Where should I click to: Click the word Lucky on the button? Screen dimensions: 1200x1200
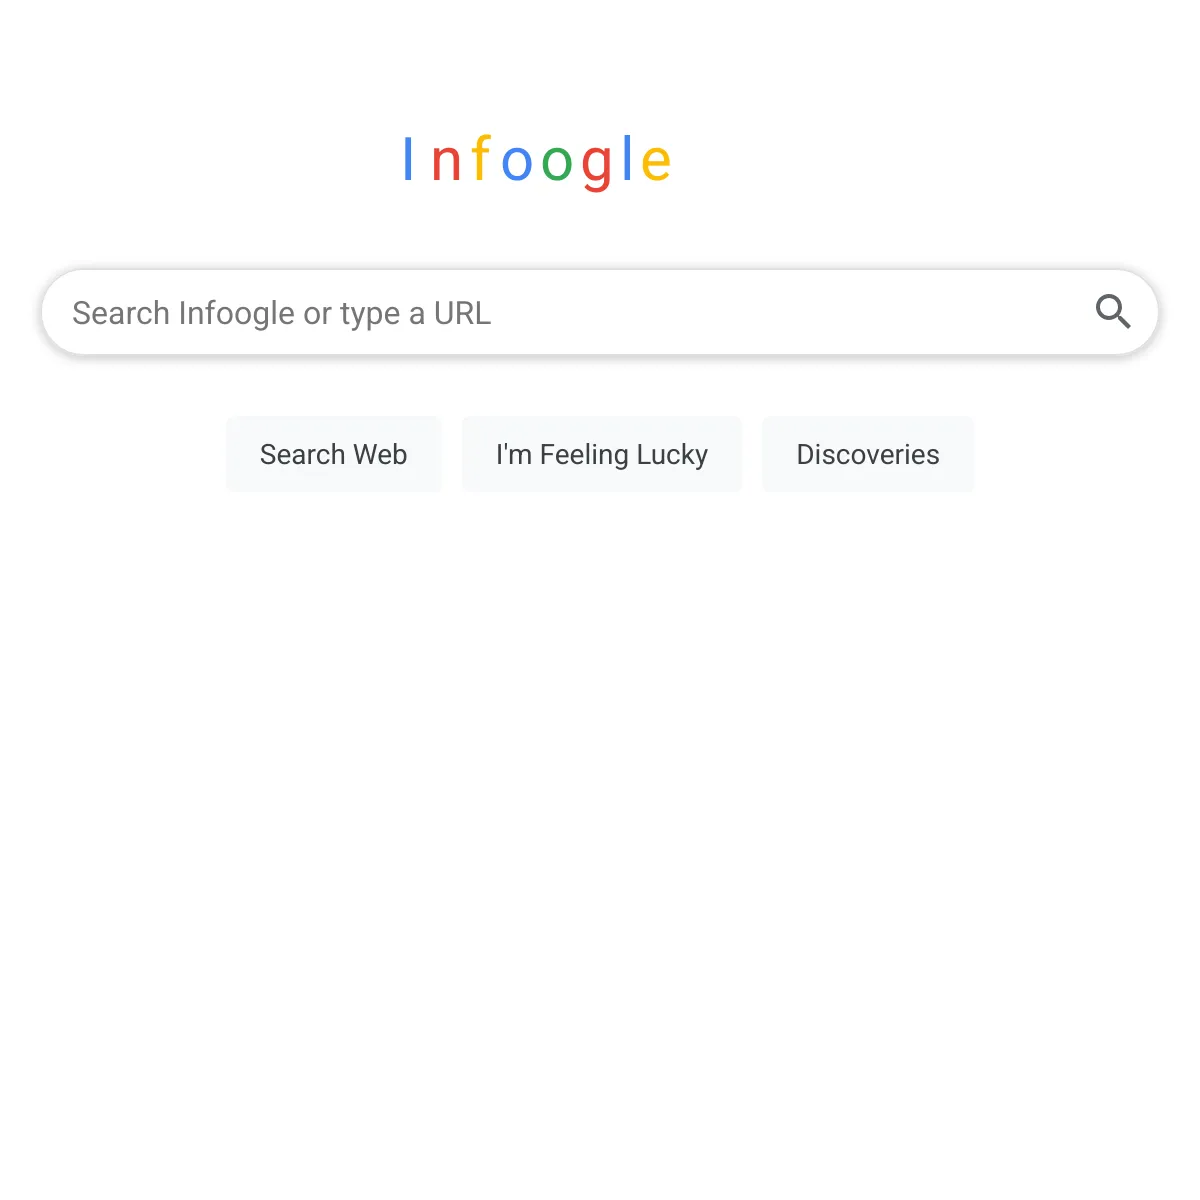672,456
